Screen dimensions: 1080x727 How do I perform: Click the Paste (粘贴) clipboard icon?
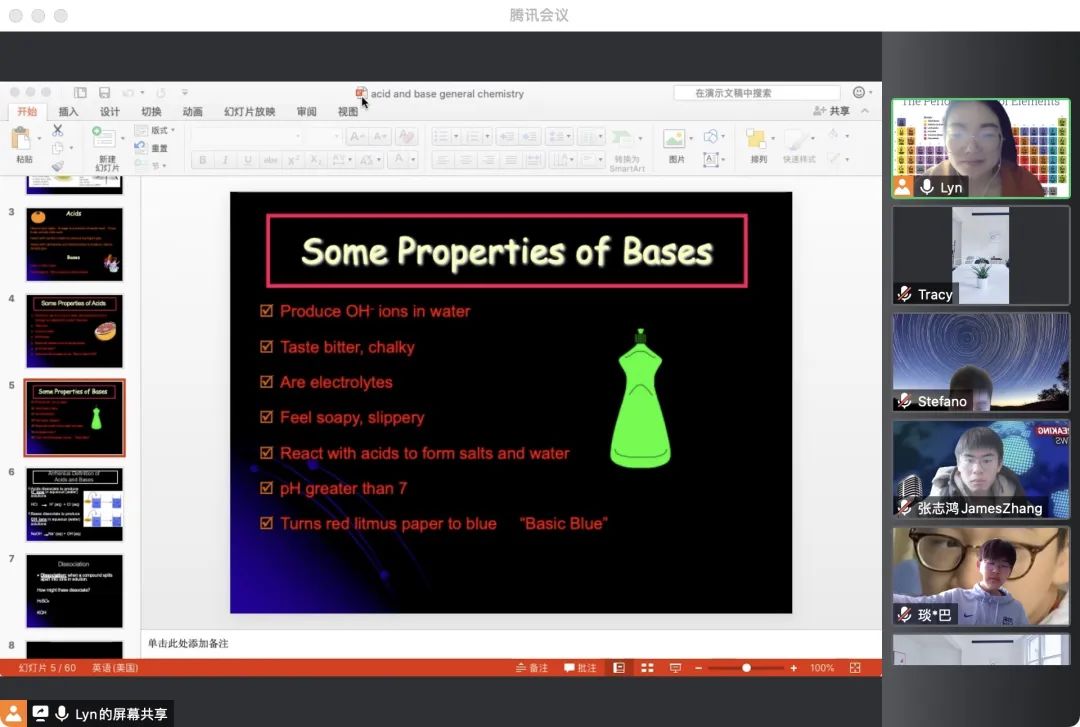pos(22,139)
